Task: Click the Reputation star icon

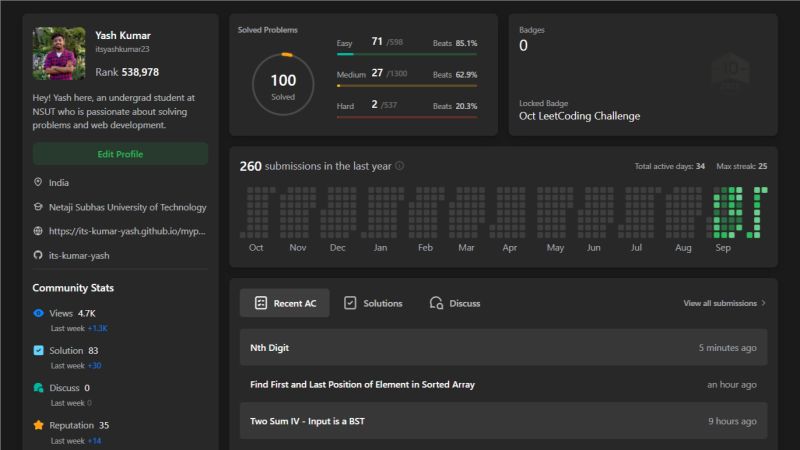Action: point(38,425)
